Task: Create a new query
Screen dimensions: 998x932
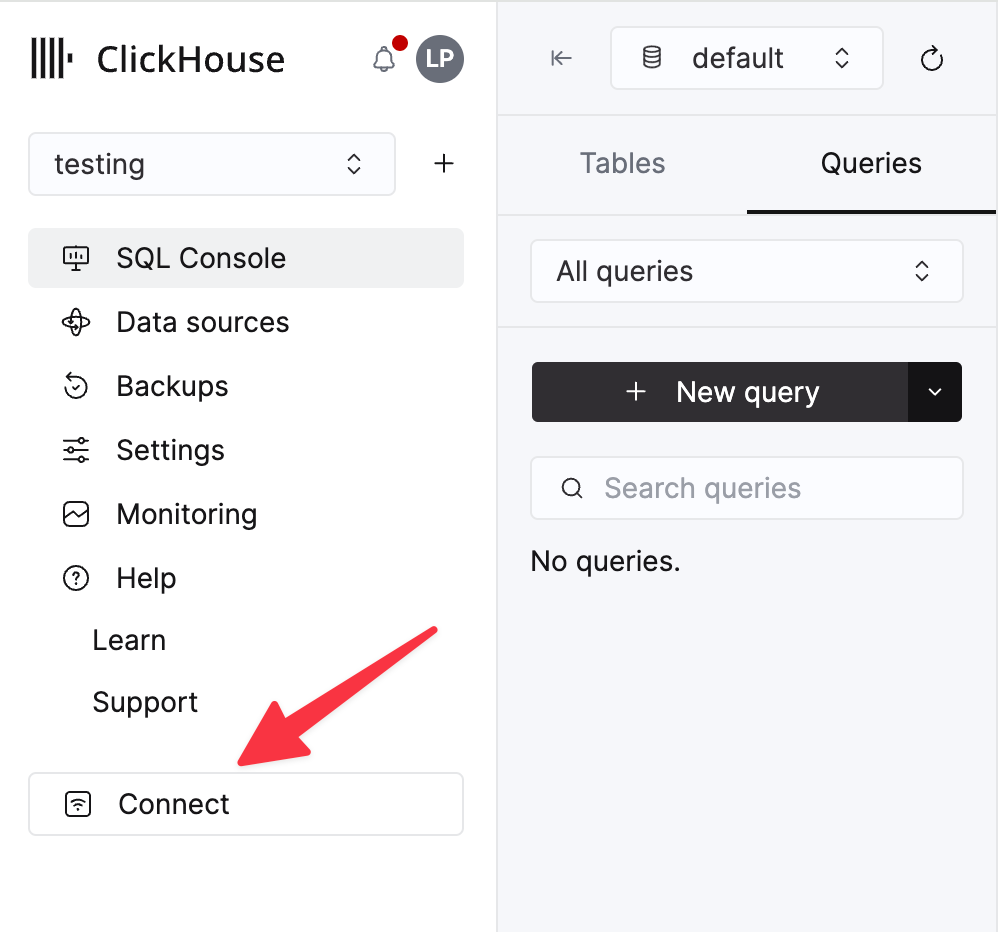Action: [x=730, y=392]
